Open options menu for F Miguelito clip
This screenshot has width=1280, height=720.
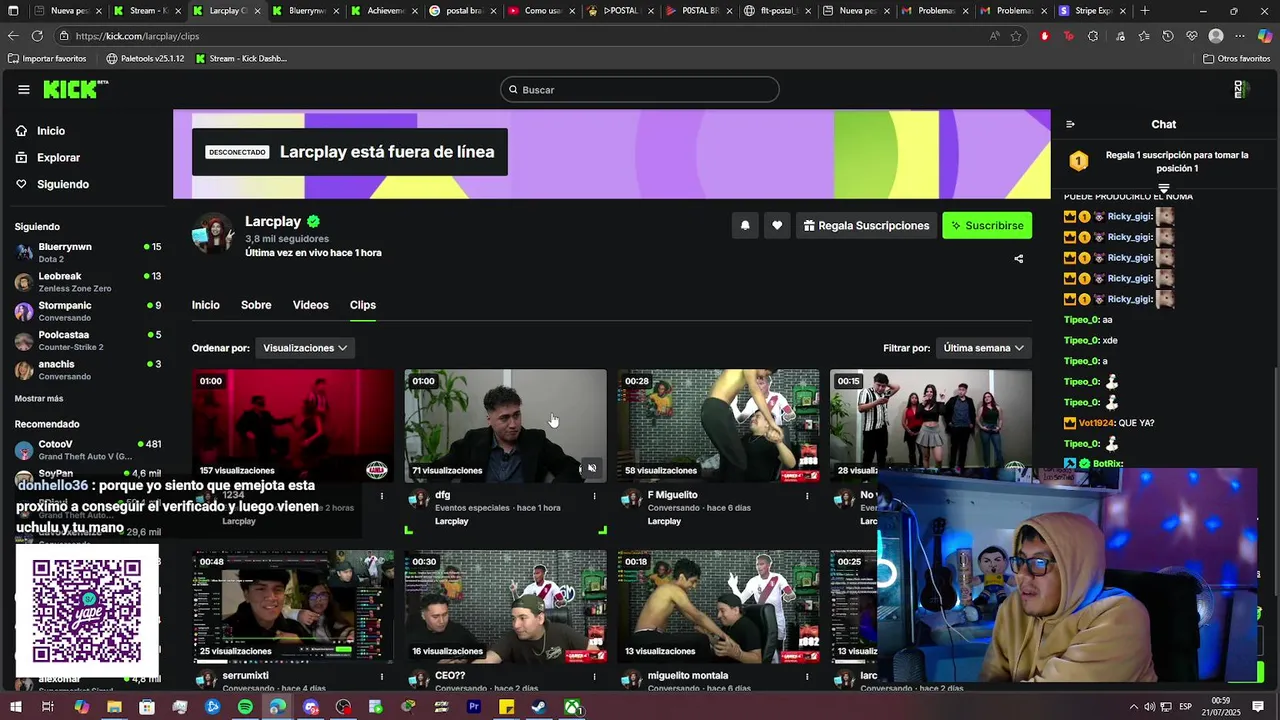point(807,496)
